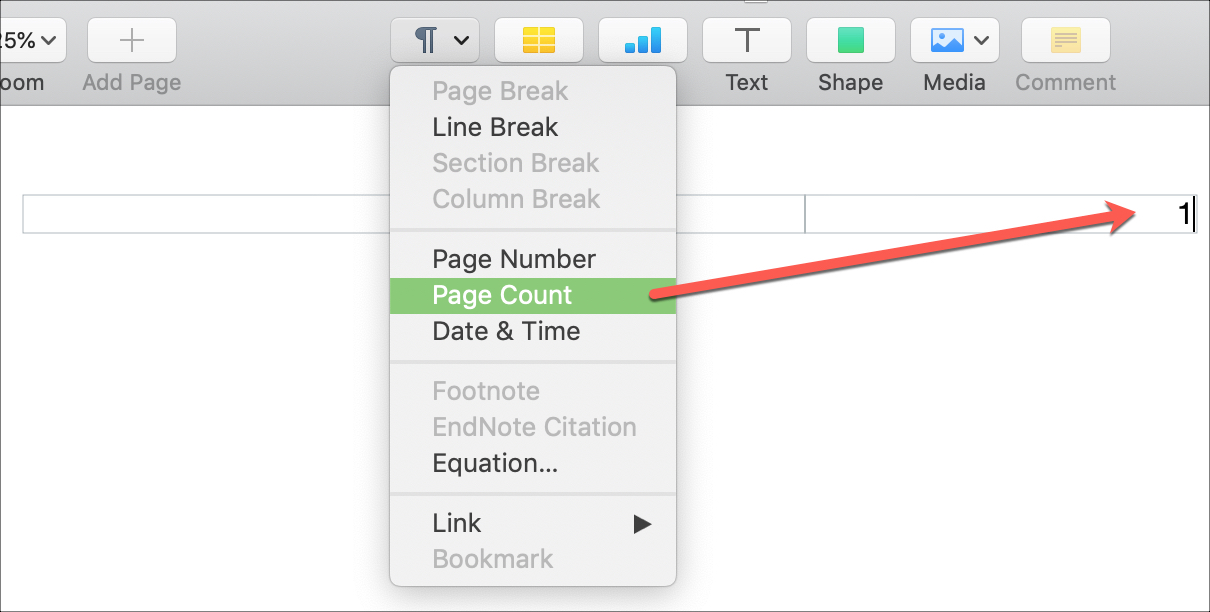Select the highlighted Page Count entry

533,295
